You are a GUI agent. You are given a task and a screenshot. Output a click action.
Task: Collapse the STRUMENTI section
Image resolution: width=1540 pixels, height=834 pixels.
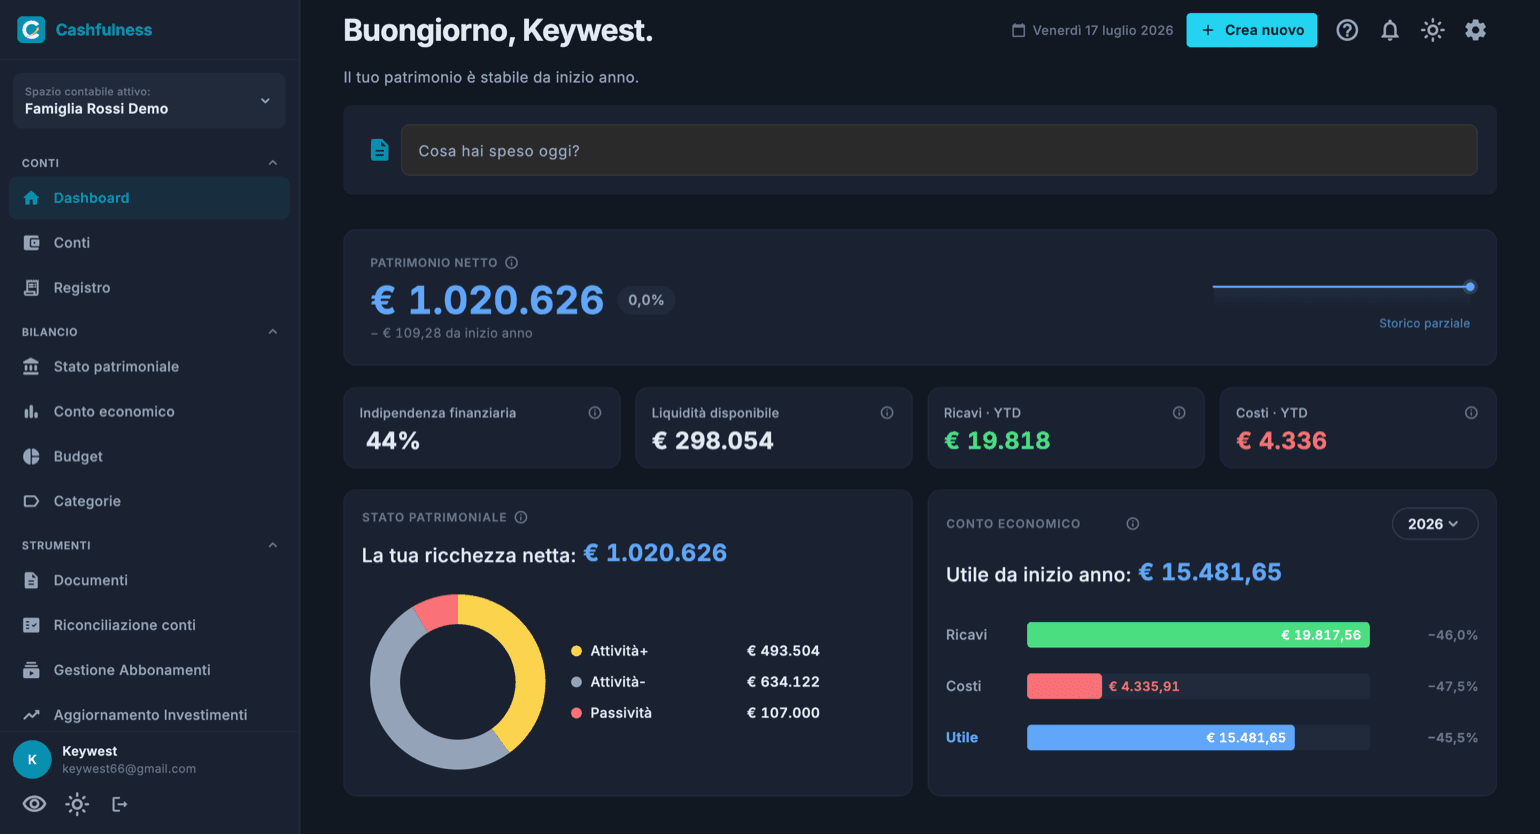[x=273, y=546]
